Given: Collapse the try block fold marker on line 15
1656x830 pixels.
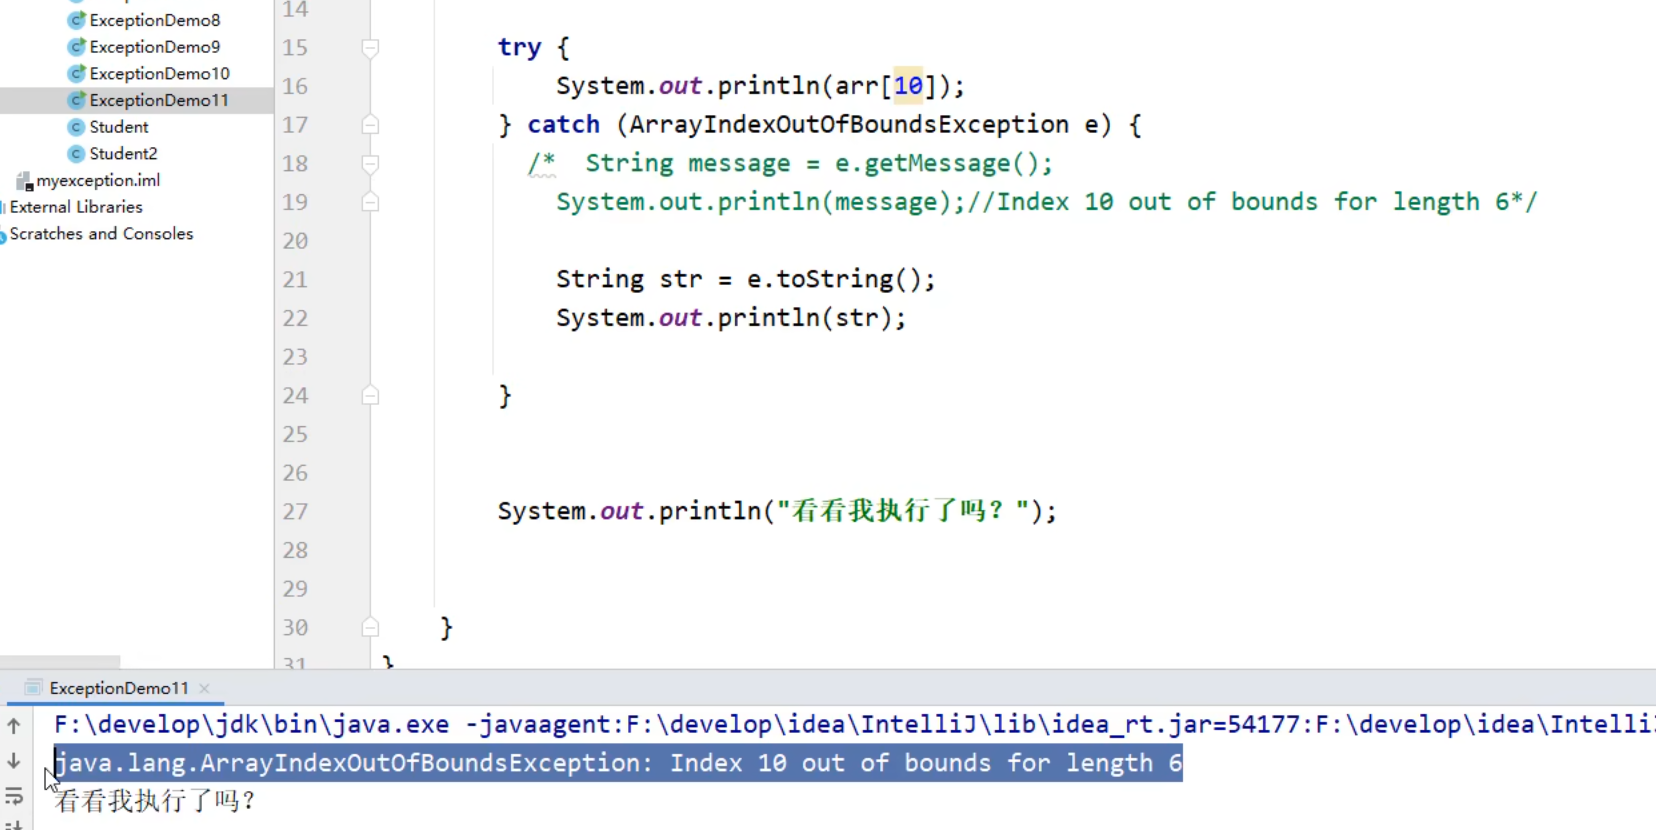Looking at the screenshot, I should tap(370, 48).
